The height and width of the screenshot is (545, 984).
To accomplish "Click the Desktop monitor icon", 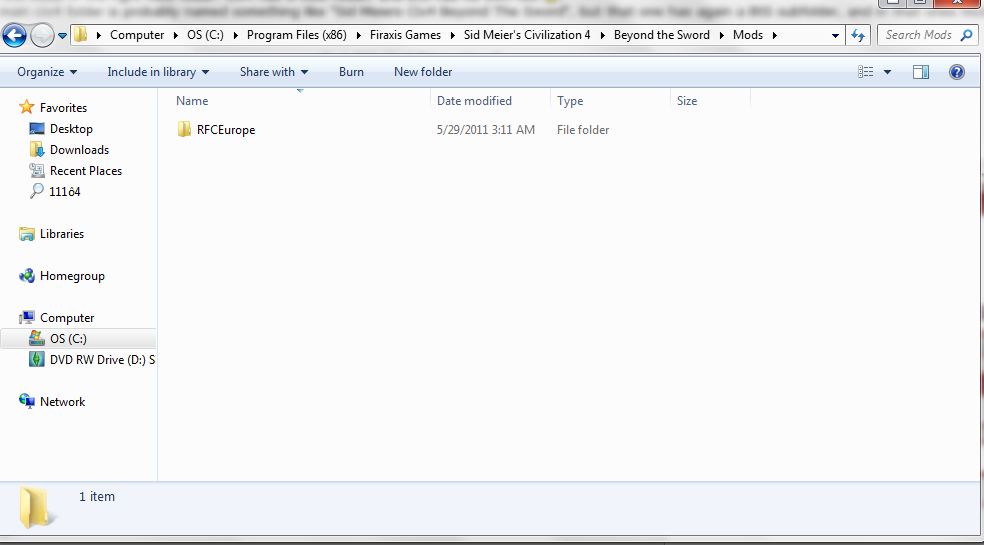I will pos(37,129).
